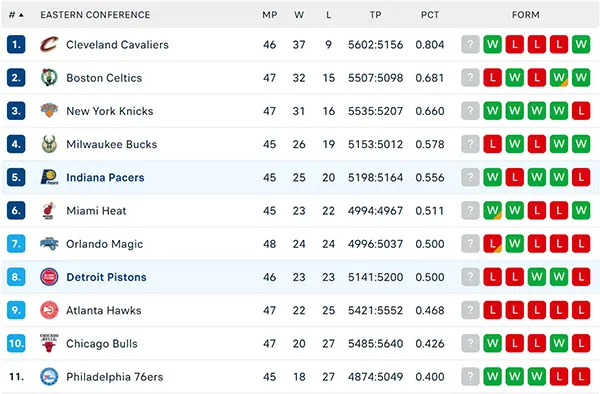Click the FORM column header
Viewport: 600px width, 394px height.
[526, 15]
